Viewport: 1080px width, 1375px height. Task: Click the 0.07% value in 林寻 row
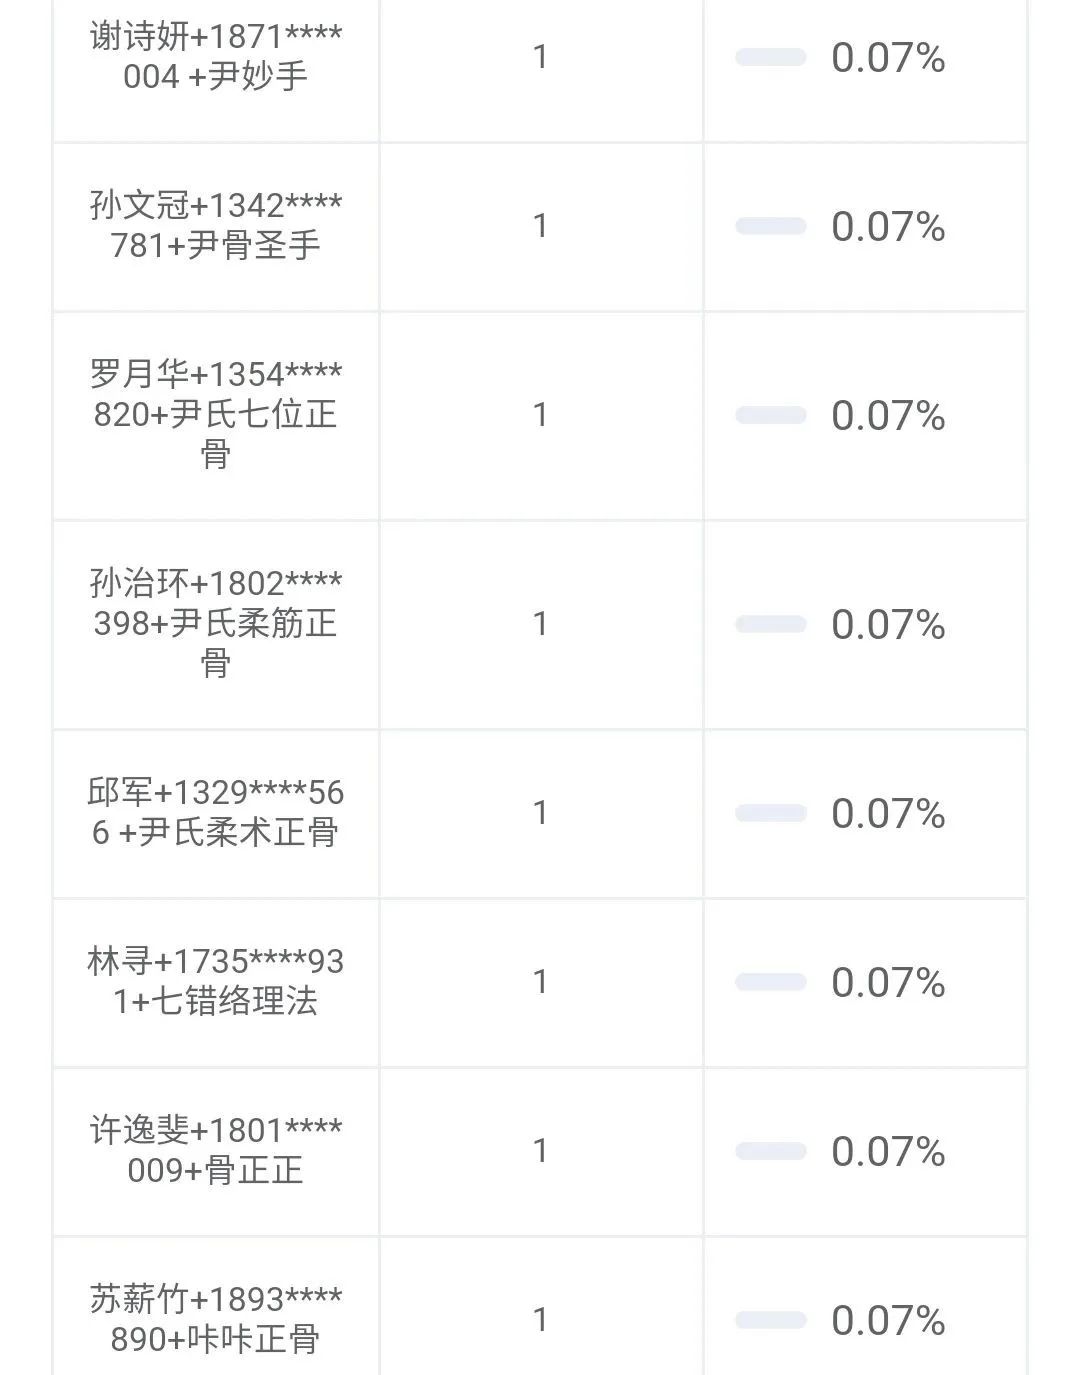coord(888,983)
